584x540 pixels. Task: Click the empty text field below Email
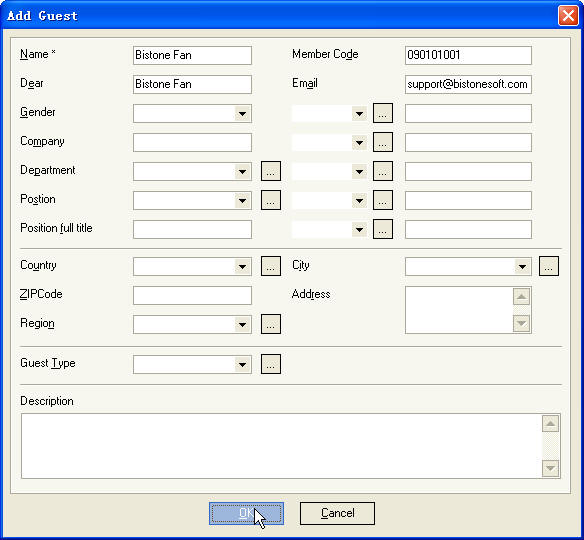(468, 114)
